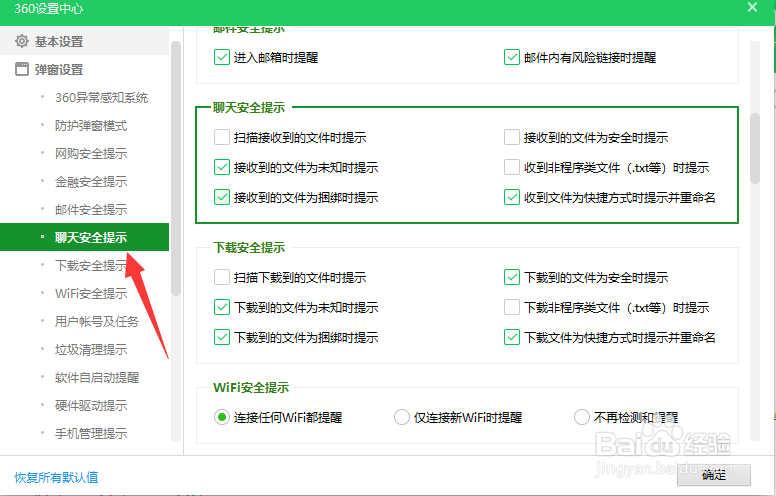Click the window icon beside 弹窗设置
Viewport: 776px width, 496px height.
point(22,69)
